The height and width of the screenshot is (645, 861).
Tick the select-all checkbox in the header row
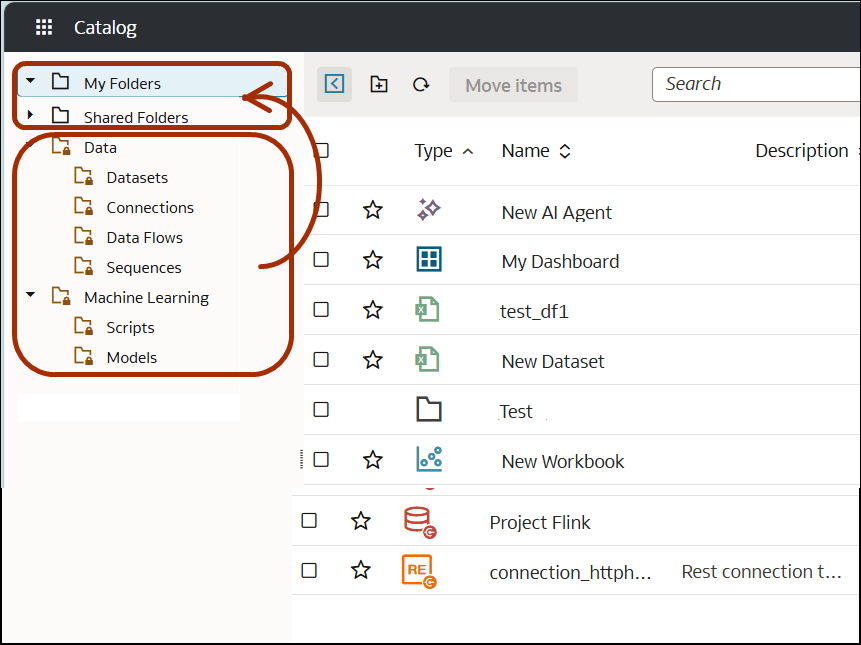tap(321, 150)
